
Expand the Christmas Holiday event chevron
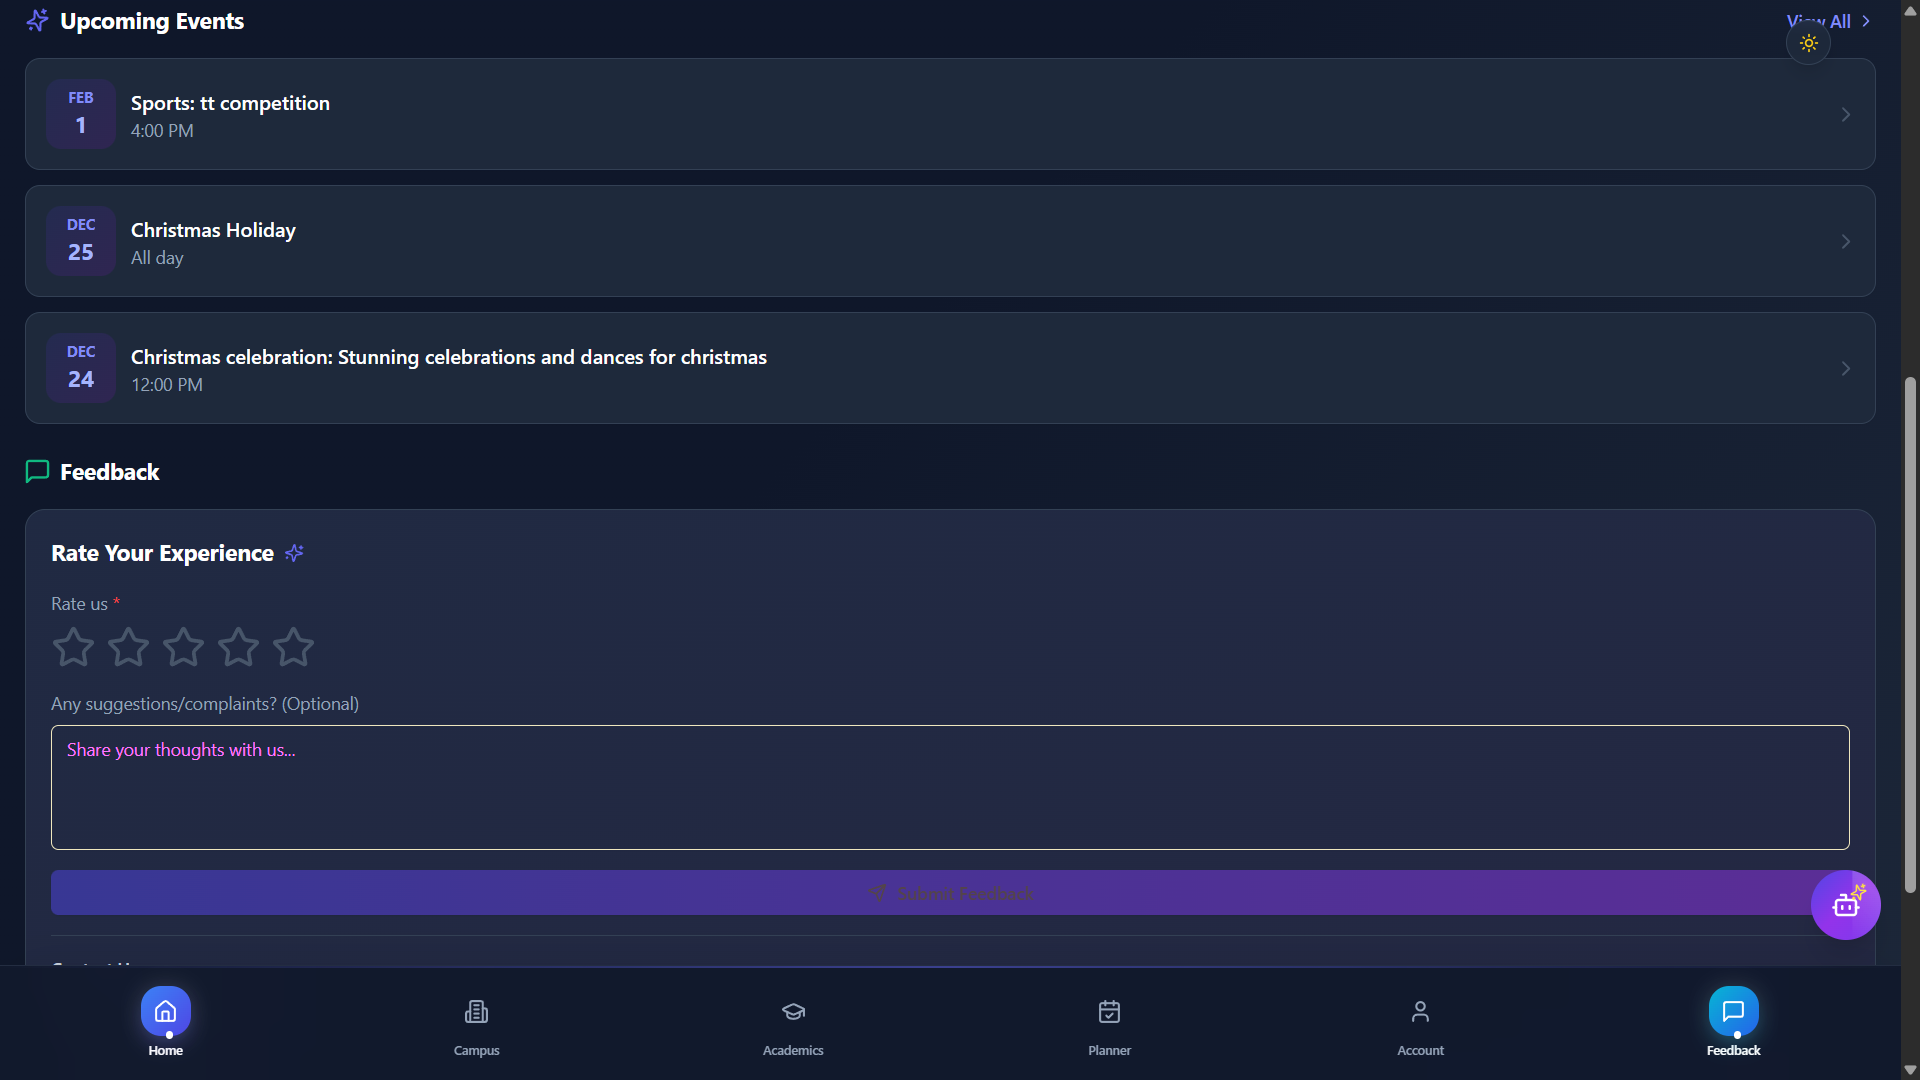(1845, 242)
